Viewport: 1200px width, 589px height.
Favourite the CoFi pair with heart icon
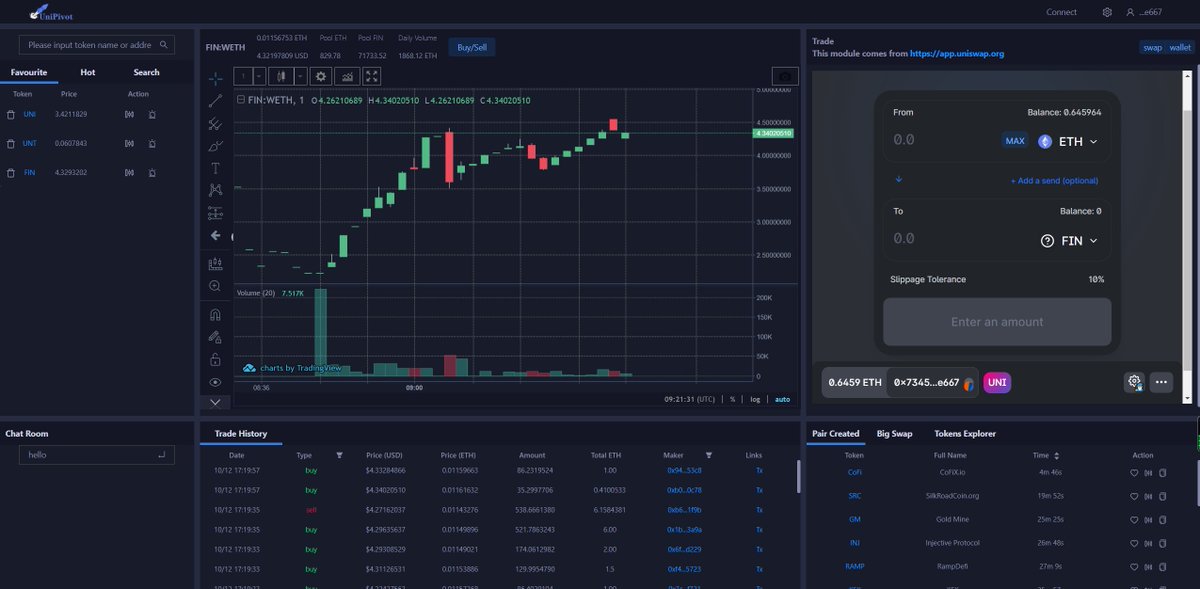click(1134, 472)
